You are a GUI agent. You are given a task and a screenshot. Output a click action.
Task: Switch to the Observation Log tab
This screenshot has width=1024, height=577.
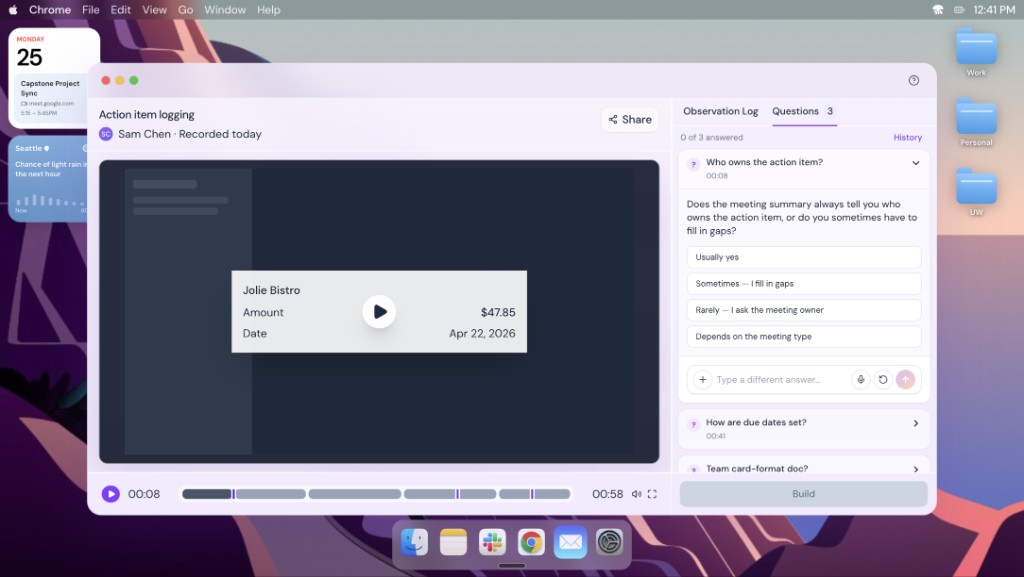coord(720,111)
